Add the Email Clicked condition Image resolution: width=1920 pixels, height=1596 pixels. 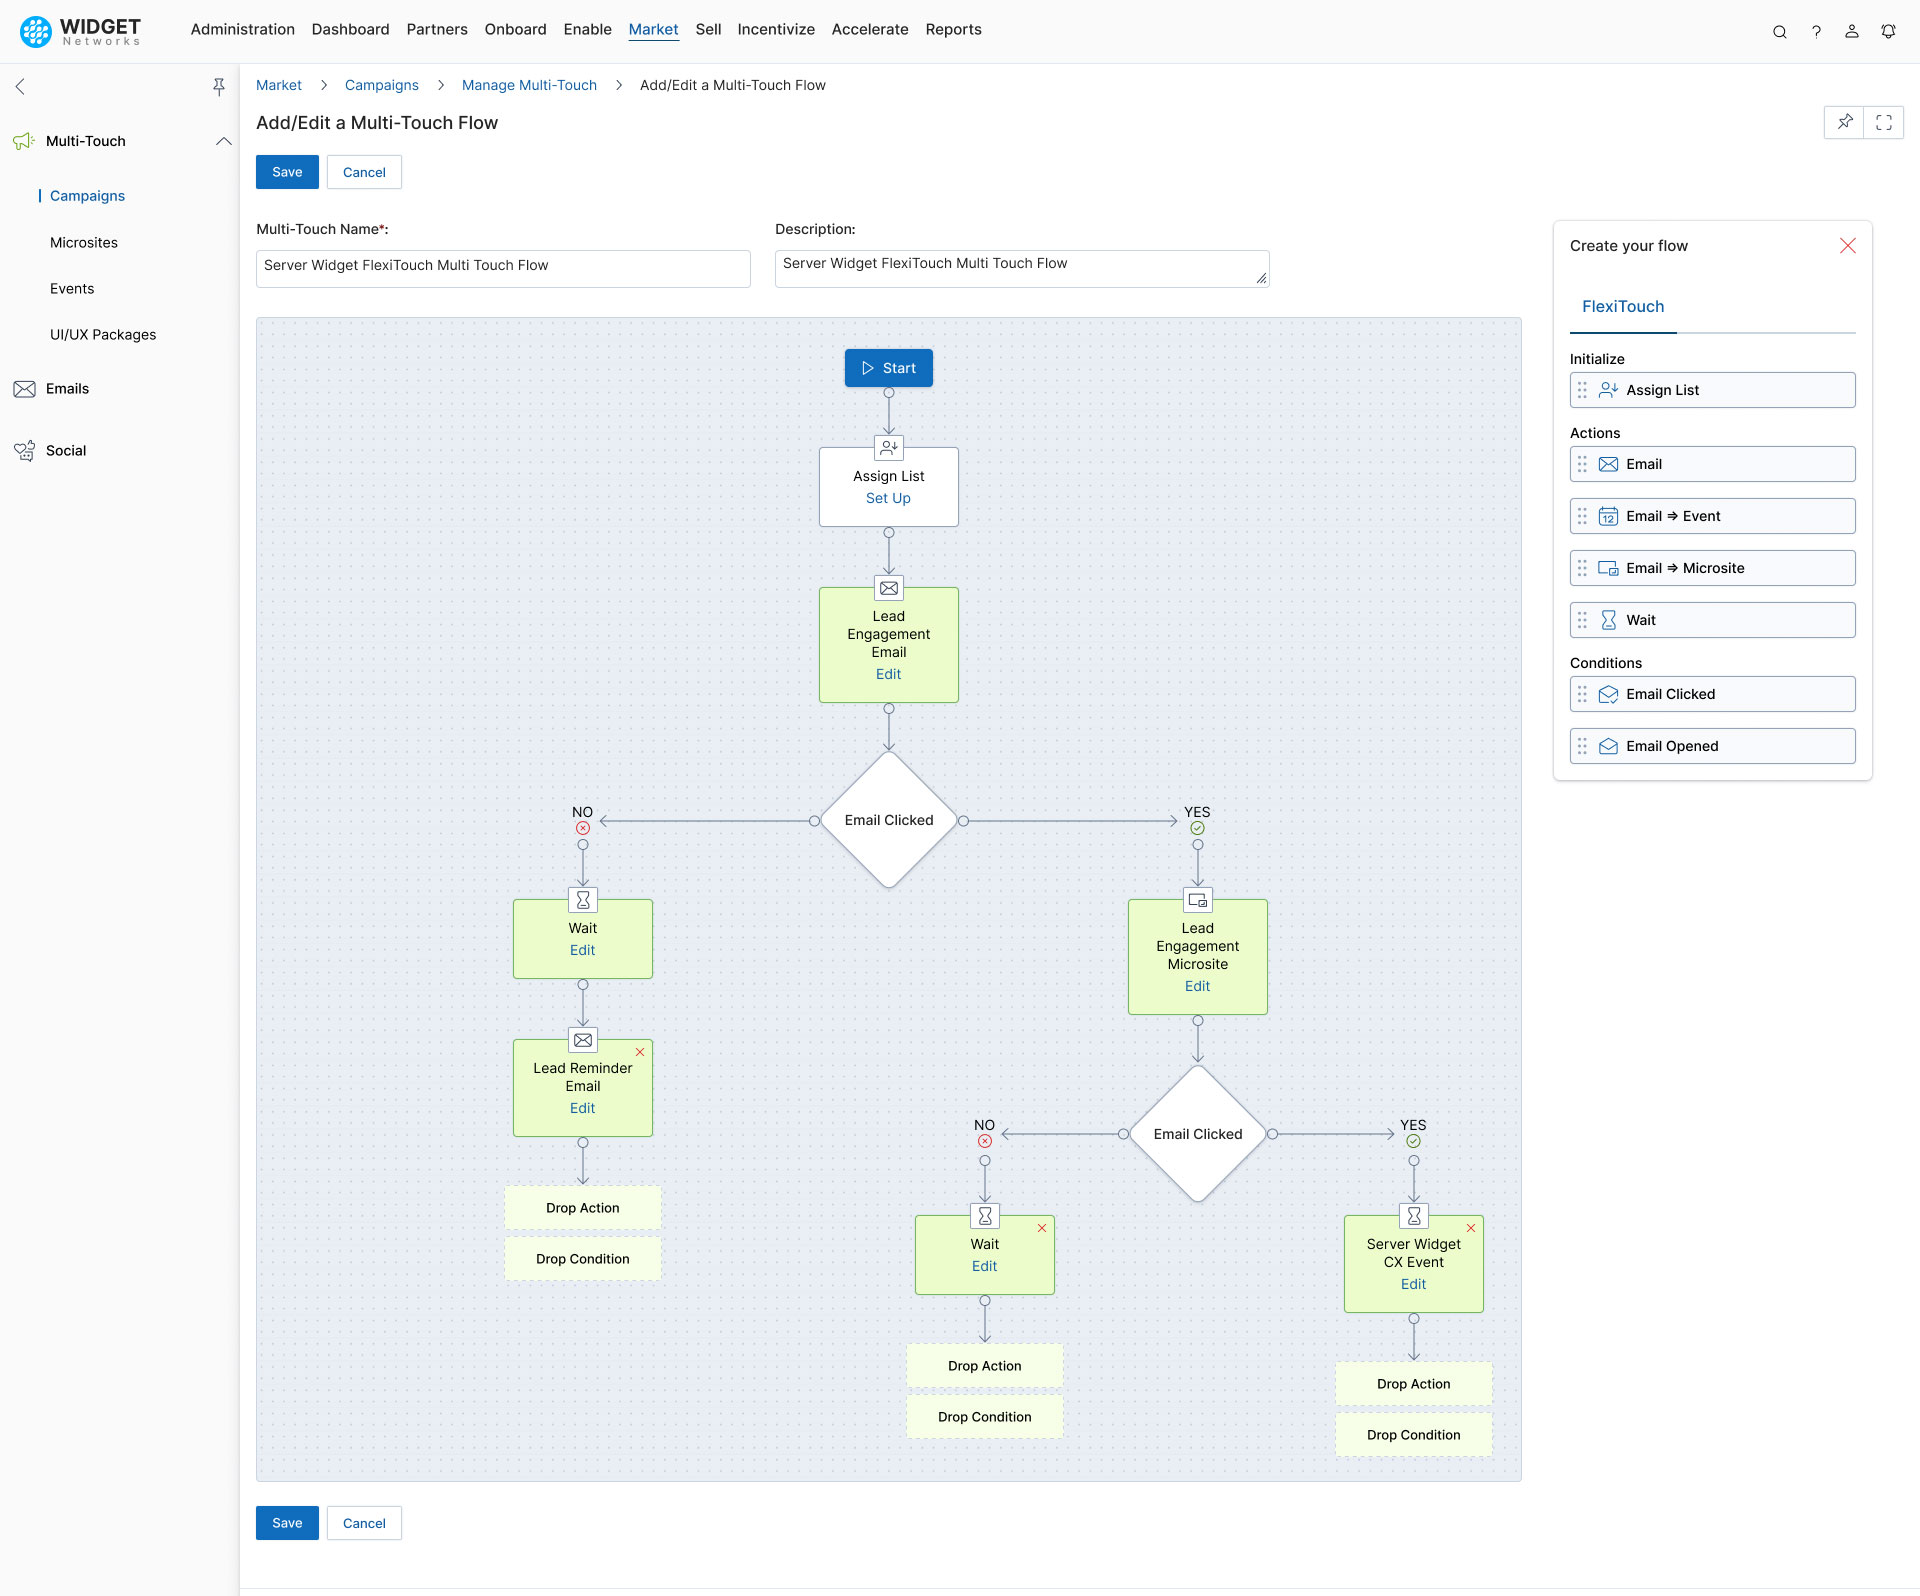[x=1712, y=693]
